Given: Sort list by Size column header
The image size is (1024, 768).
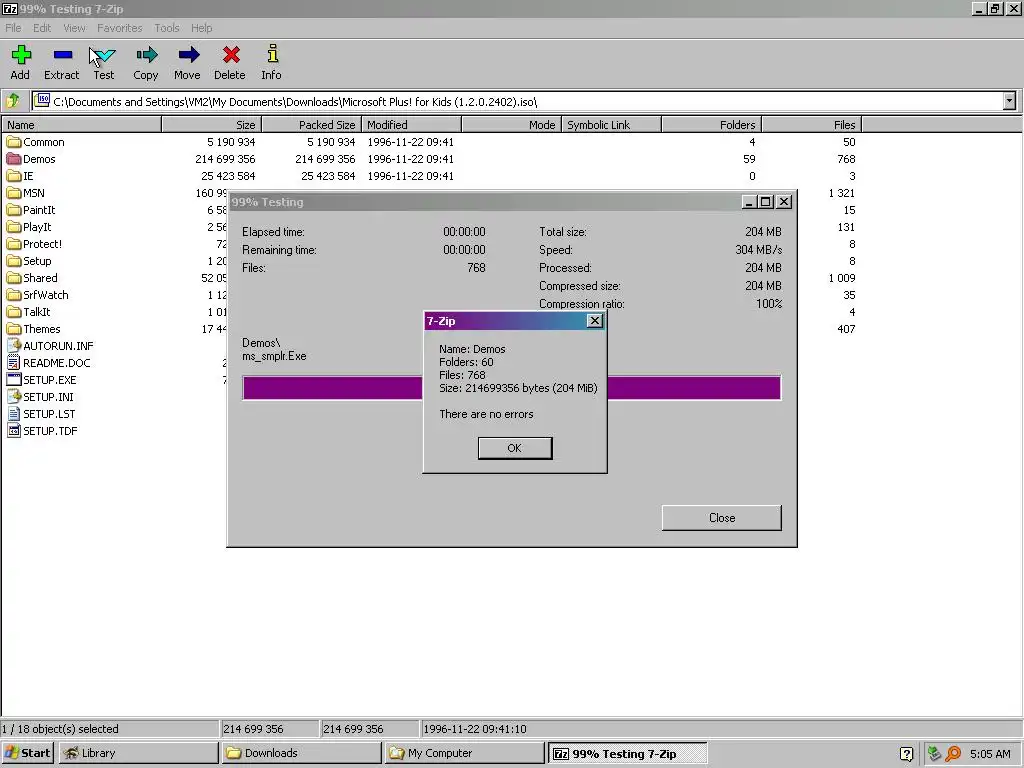Looking at the screenshot, I should coord(212,125).
